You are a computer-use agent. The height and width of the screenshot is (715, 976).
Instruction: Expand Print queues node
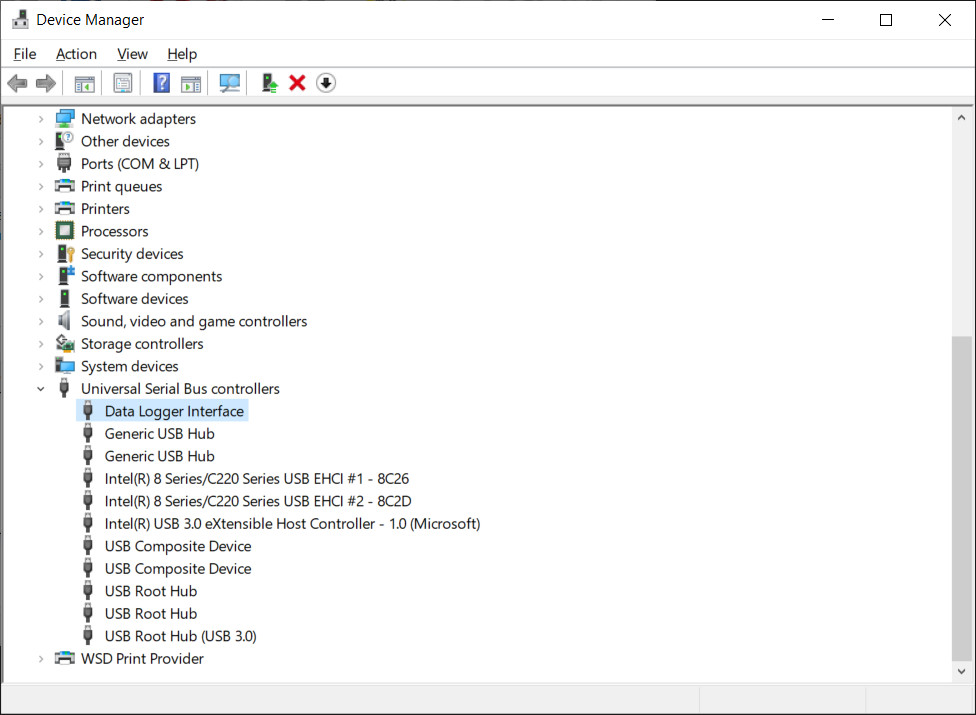41,186
